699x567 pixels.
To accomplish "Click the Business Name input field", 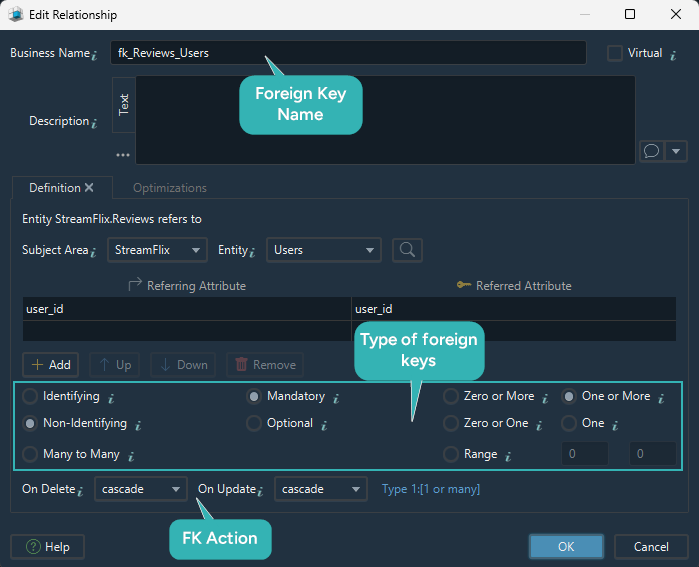I will [x=348, y=53].
